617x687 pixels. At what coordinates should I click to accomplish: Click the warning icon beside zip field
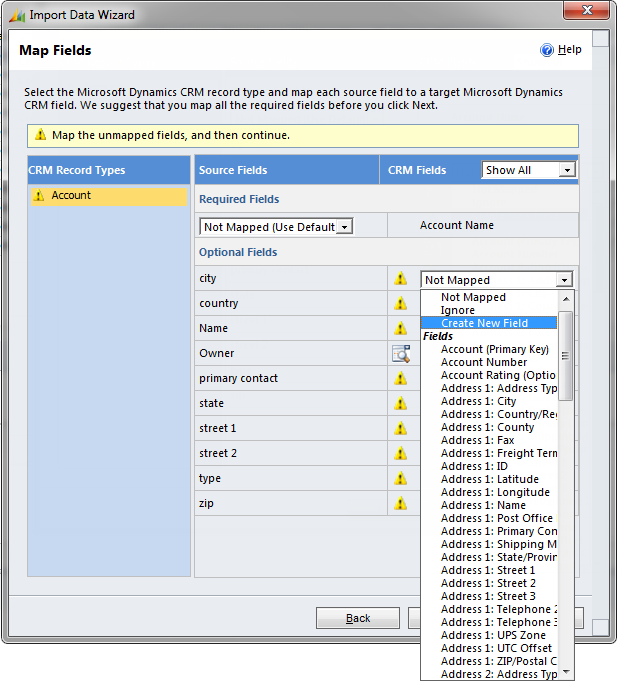click(401, 504)
